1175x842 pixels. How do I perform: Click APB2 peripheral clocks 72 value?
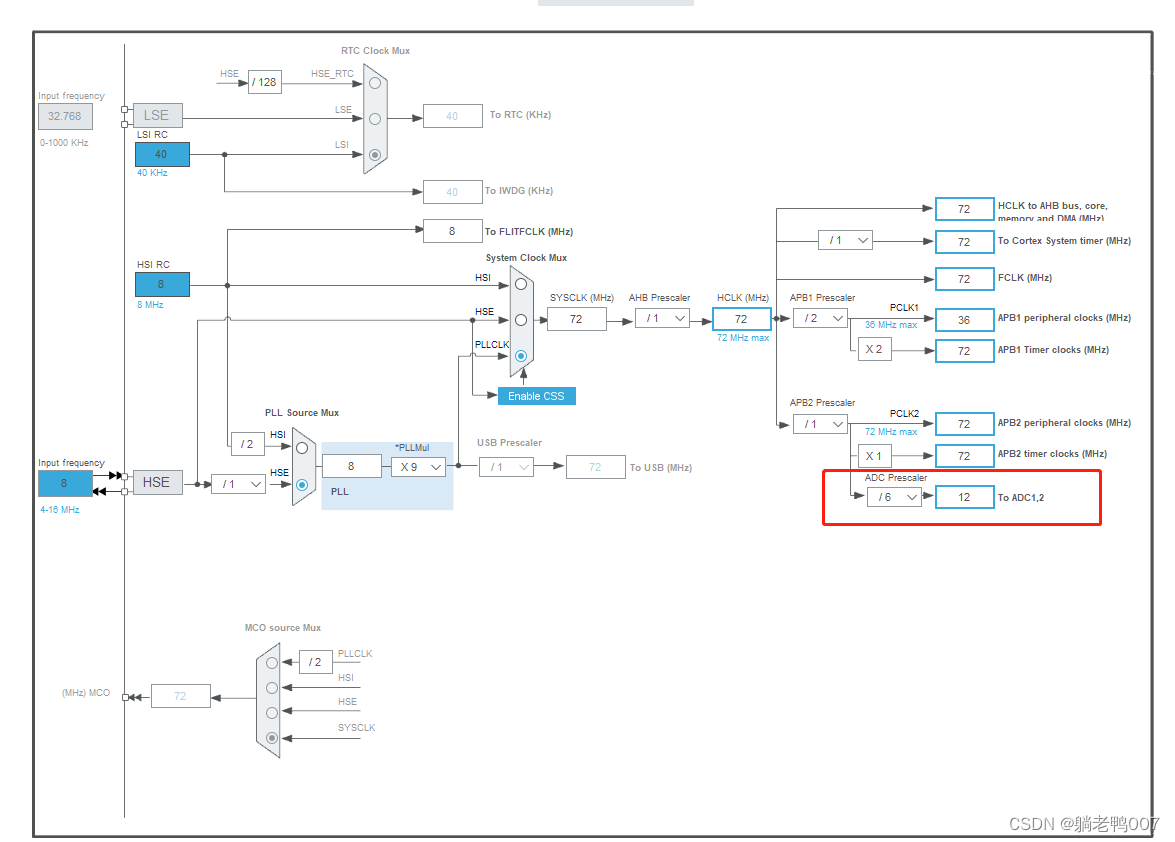[964, 424]
